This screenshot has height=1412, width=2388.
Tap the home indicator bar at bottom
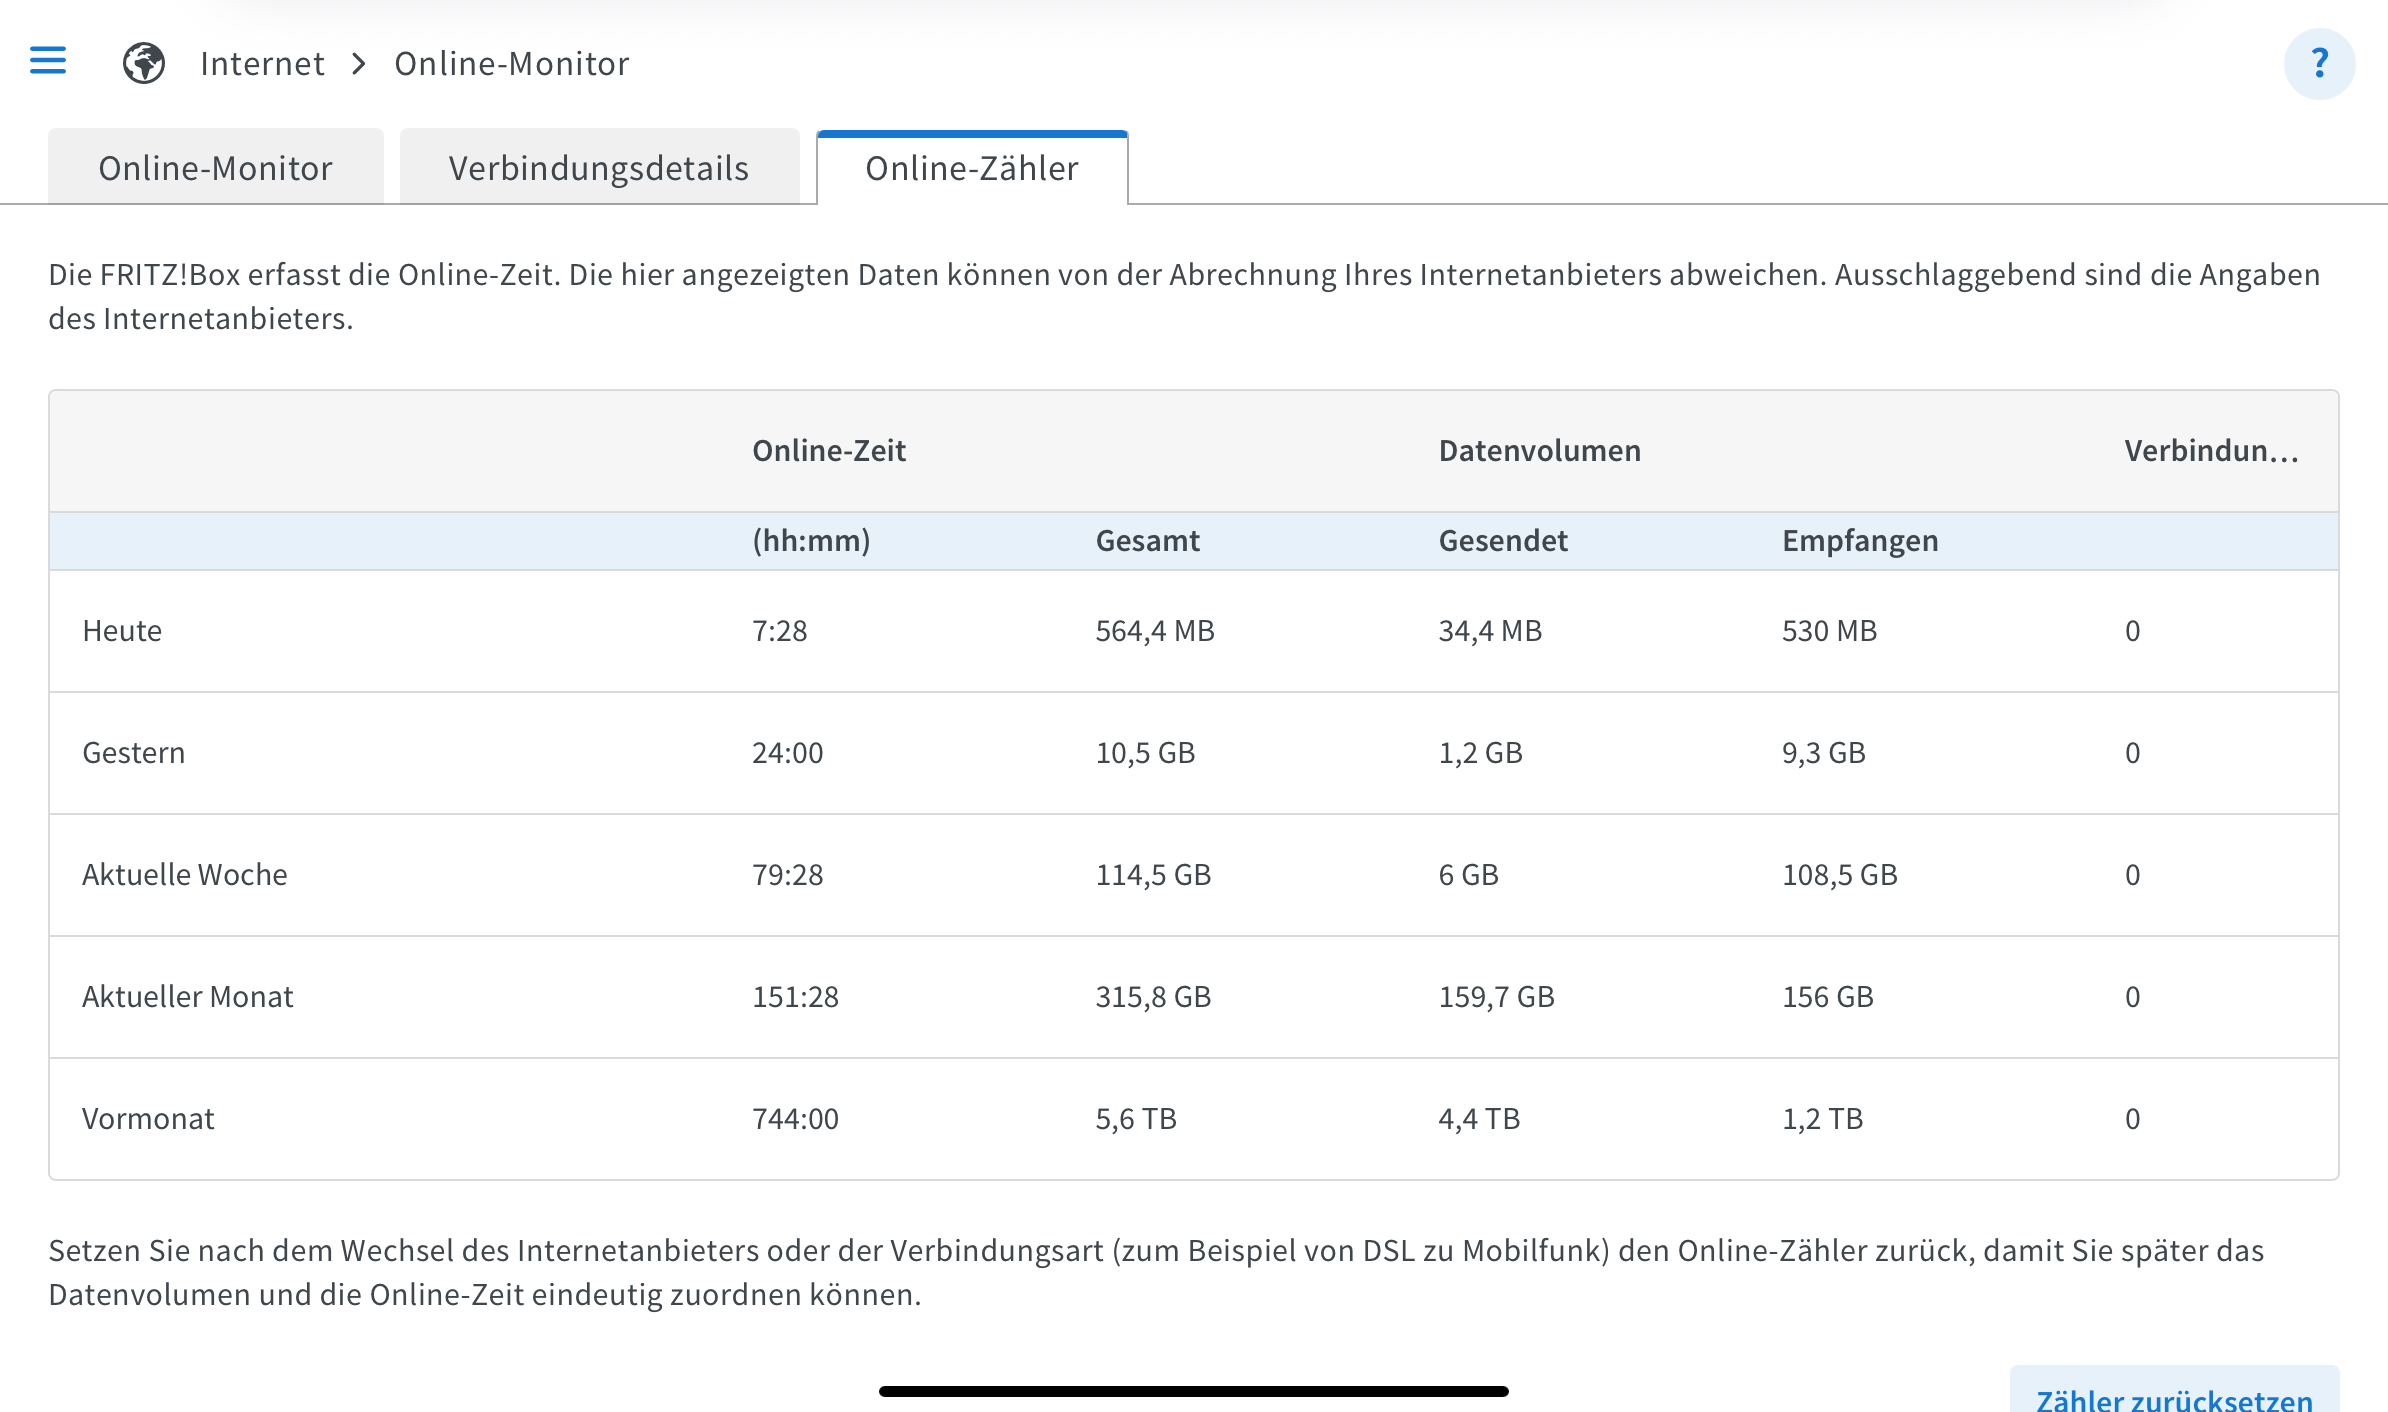(x=1193, y=1391)
